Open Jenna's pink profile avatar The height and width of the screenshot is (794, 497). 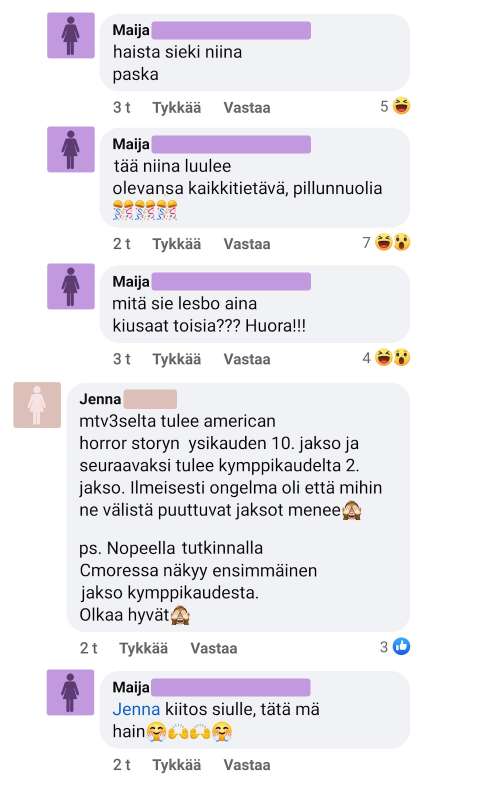37,405
